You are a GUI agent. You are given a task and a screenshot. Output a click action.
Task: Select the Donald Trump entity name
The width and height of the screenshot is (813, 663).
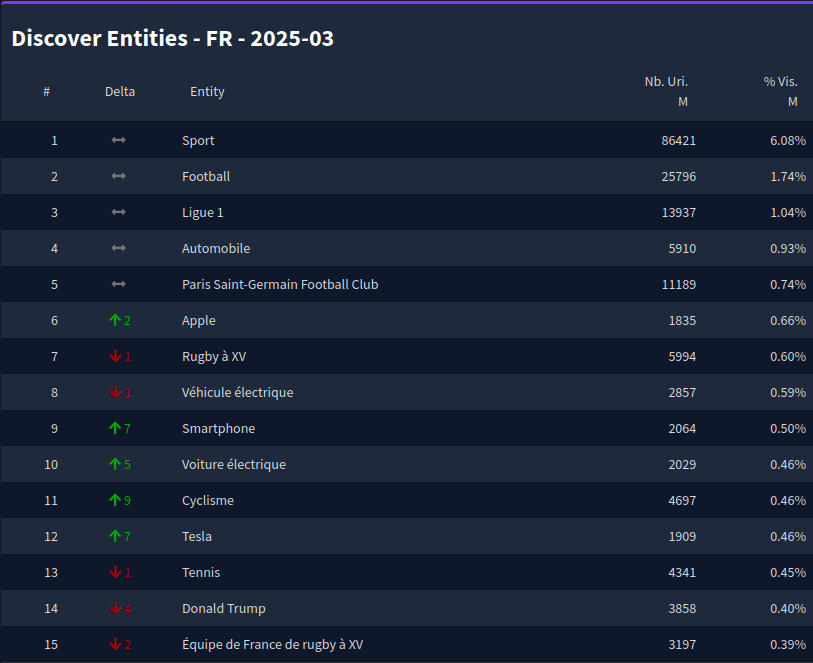click(223, 609)
